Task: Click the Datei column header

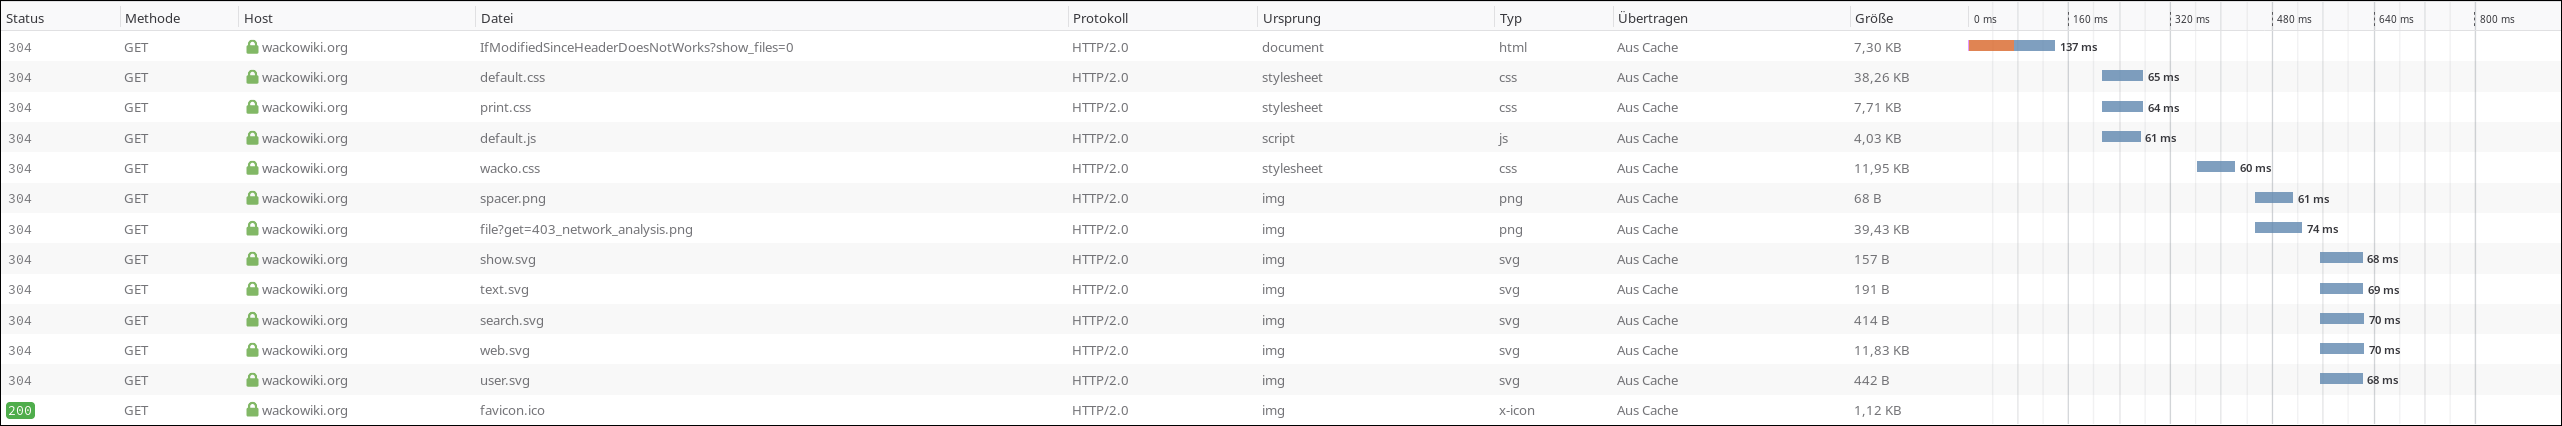Action: [497, 18]
